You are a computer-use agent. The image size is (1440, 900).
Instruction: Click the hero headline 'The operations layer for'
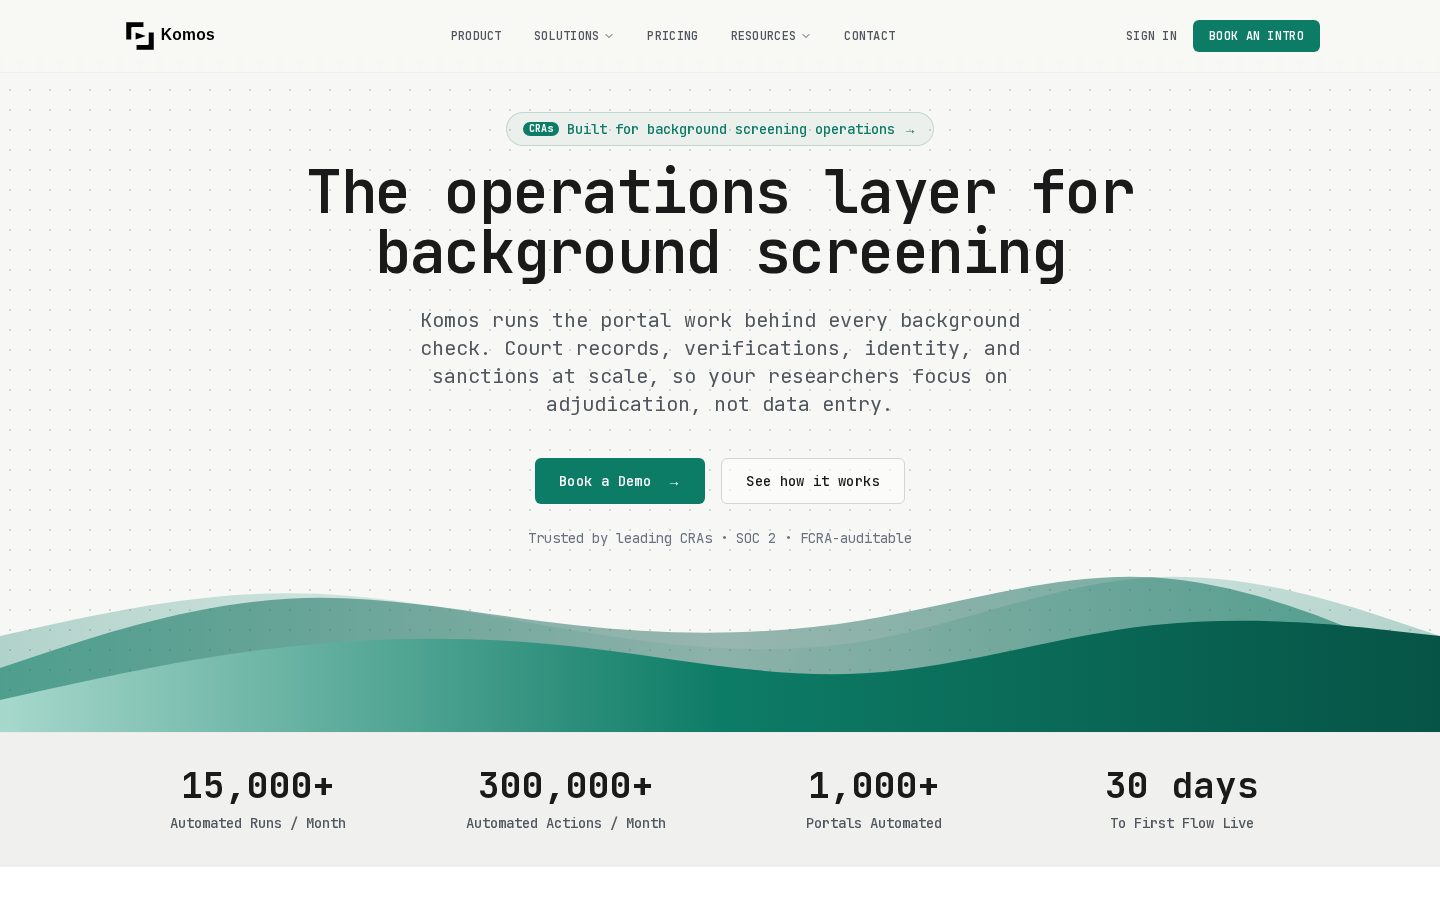click(720, 192)
